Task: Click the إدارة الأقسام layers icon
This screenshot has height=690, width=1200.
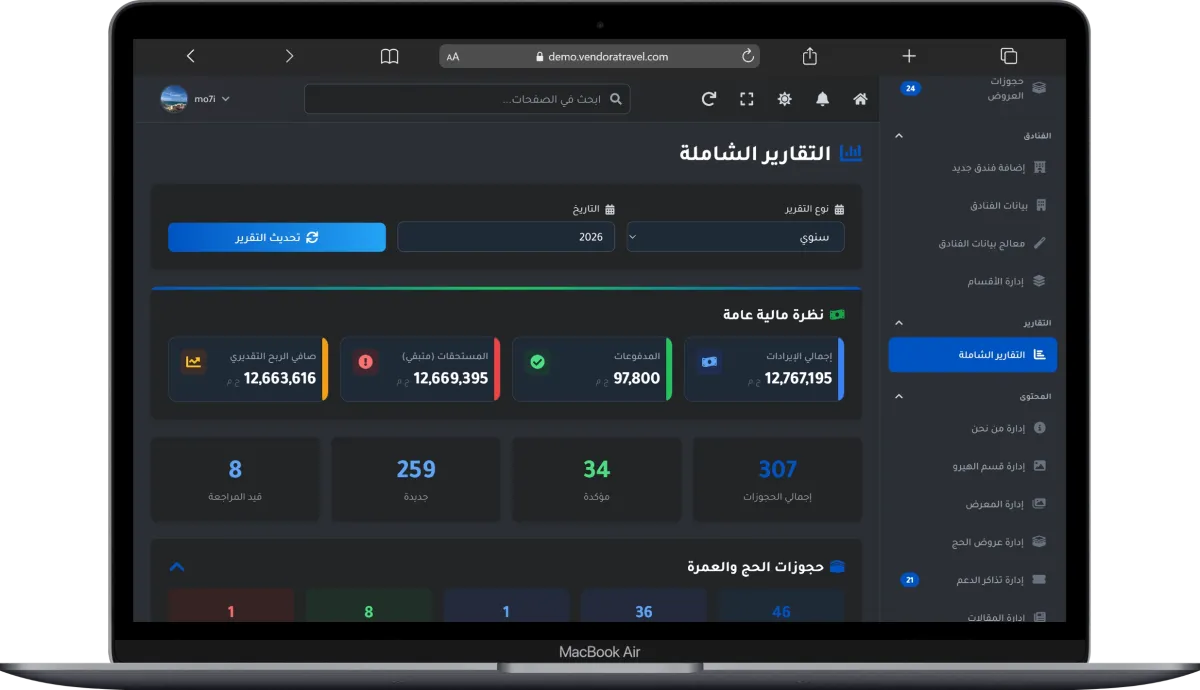Action: tap(1039, 281)
